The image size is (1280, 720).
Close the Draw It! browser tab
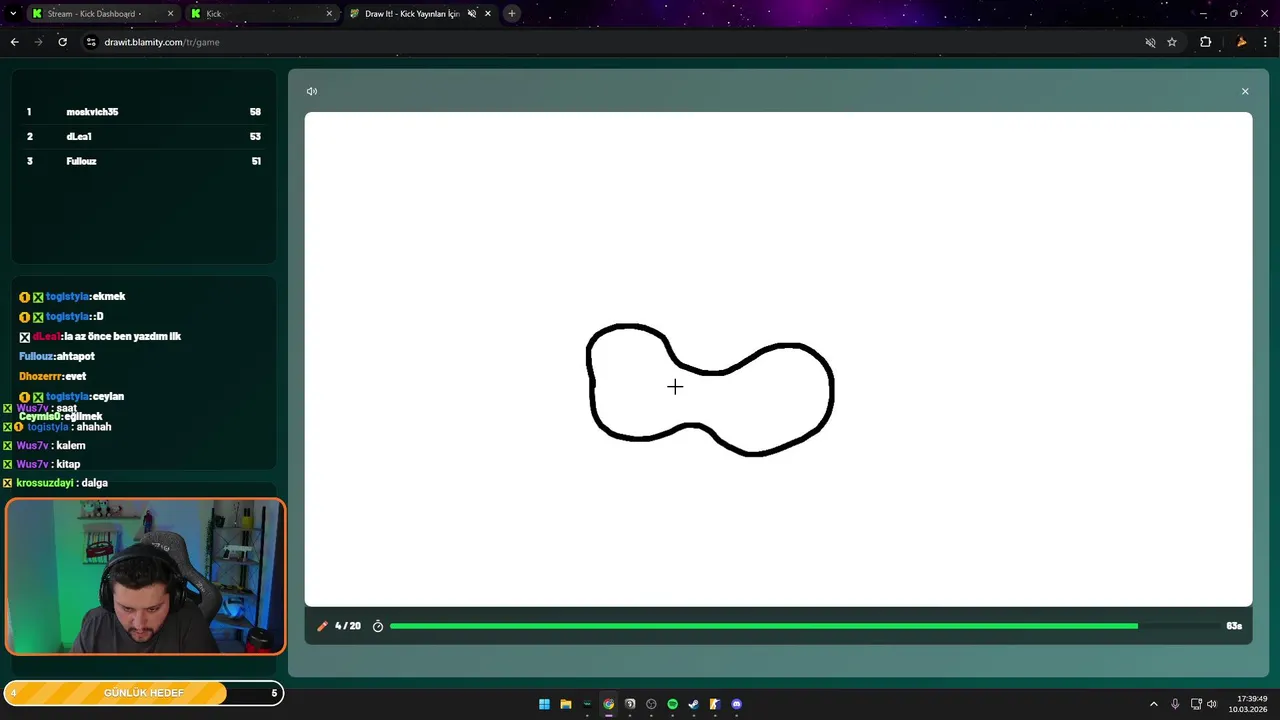click(488, 14)
